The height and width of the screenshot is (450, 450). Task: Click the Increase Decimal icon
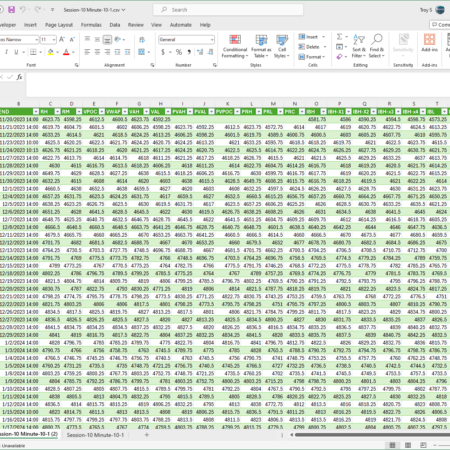tap(200, 52)
